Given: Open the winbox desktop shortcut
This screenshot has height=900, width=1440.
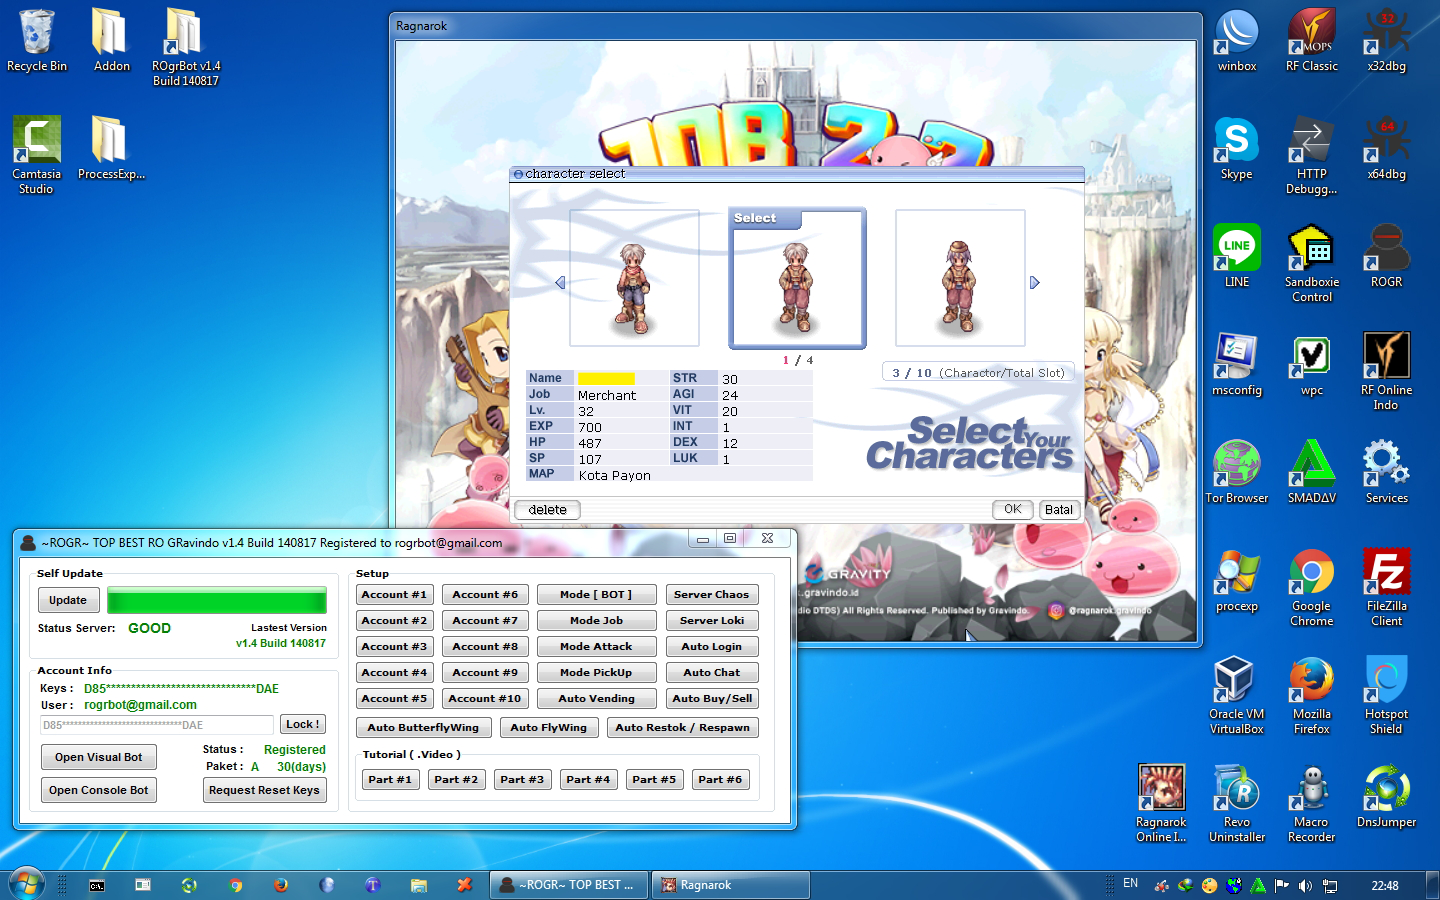Looking at the screenshot, I should coord(1237,41).
